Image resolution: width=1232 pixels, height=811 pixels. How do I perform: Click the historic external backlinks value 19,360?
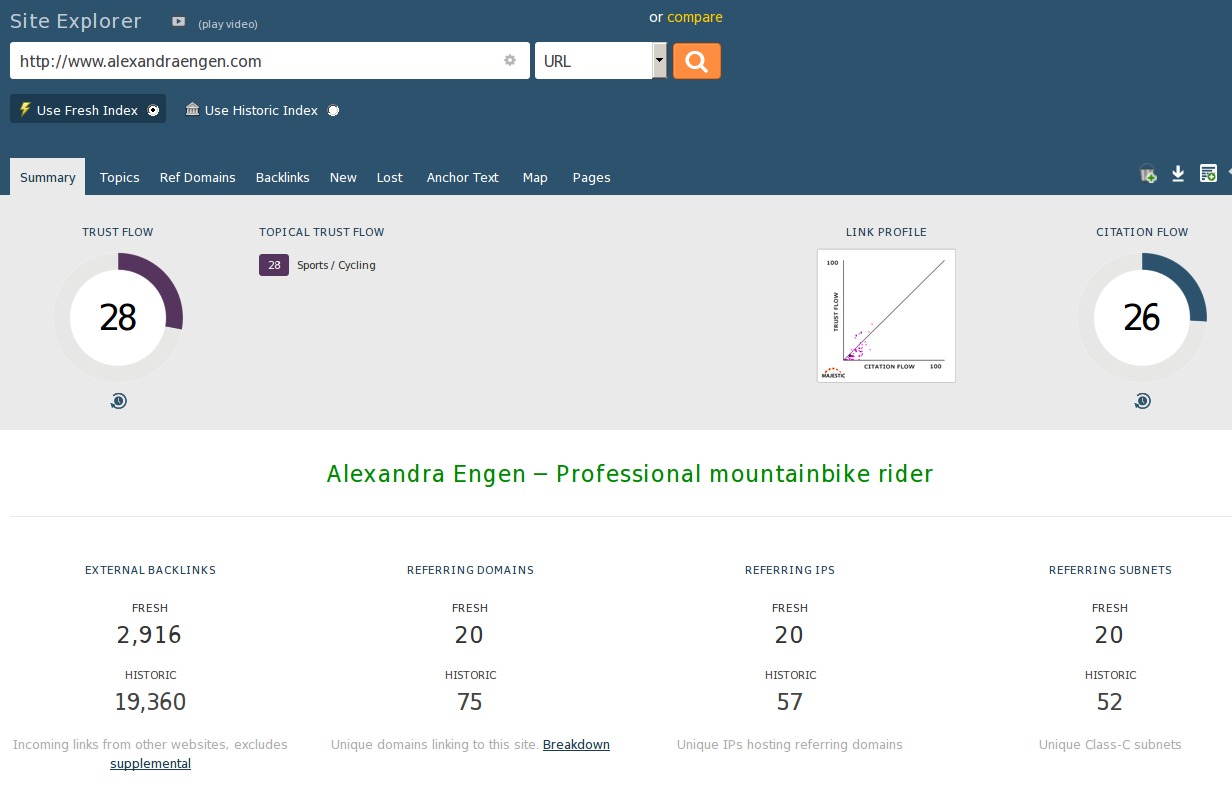coord(150,702)
